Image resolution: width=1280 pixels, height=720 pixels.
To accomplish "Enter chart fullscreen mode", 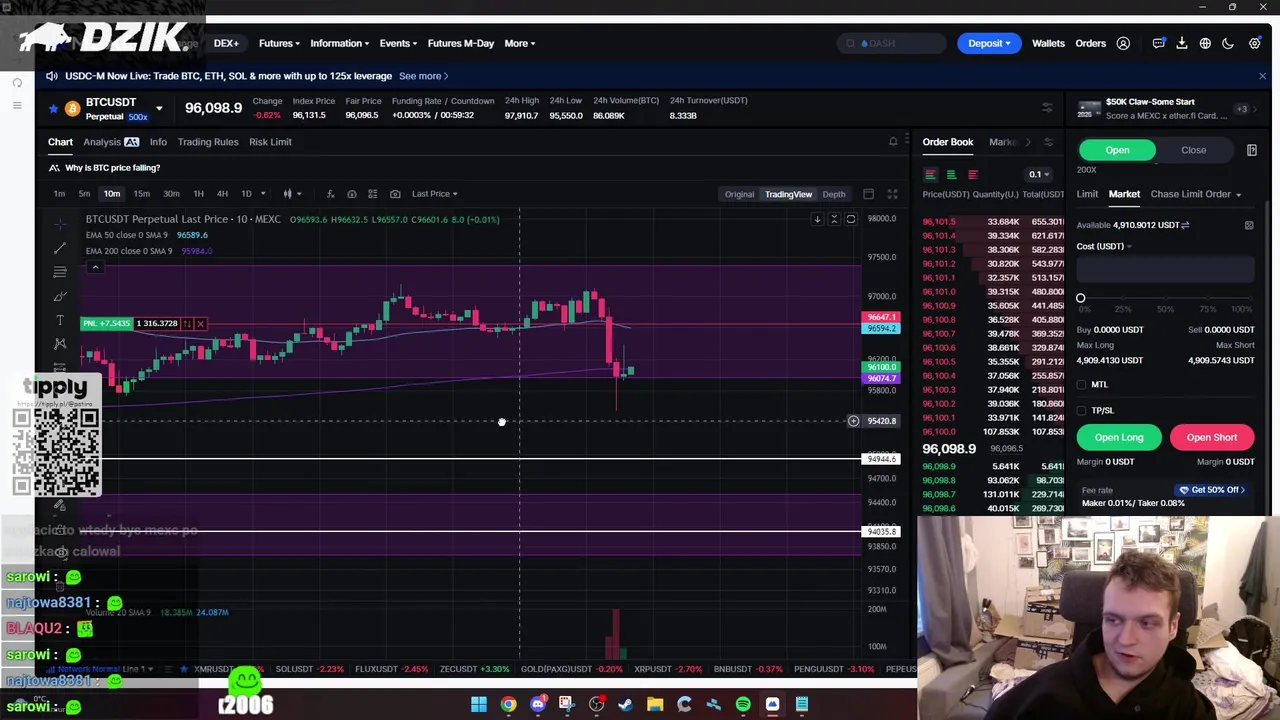I will click(892, 194).
